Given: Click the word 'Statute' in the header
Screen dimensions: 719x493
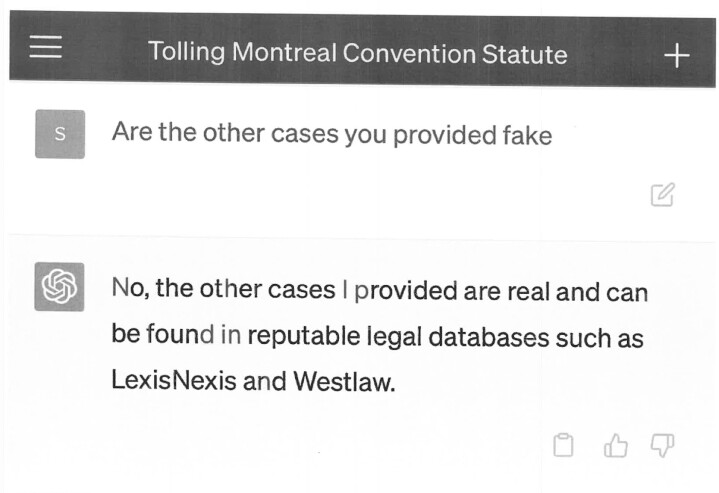Looking at the screenshot, I should 525,54.
